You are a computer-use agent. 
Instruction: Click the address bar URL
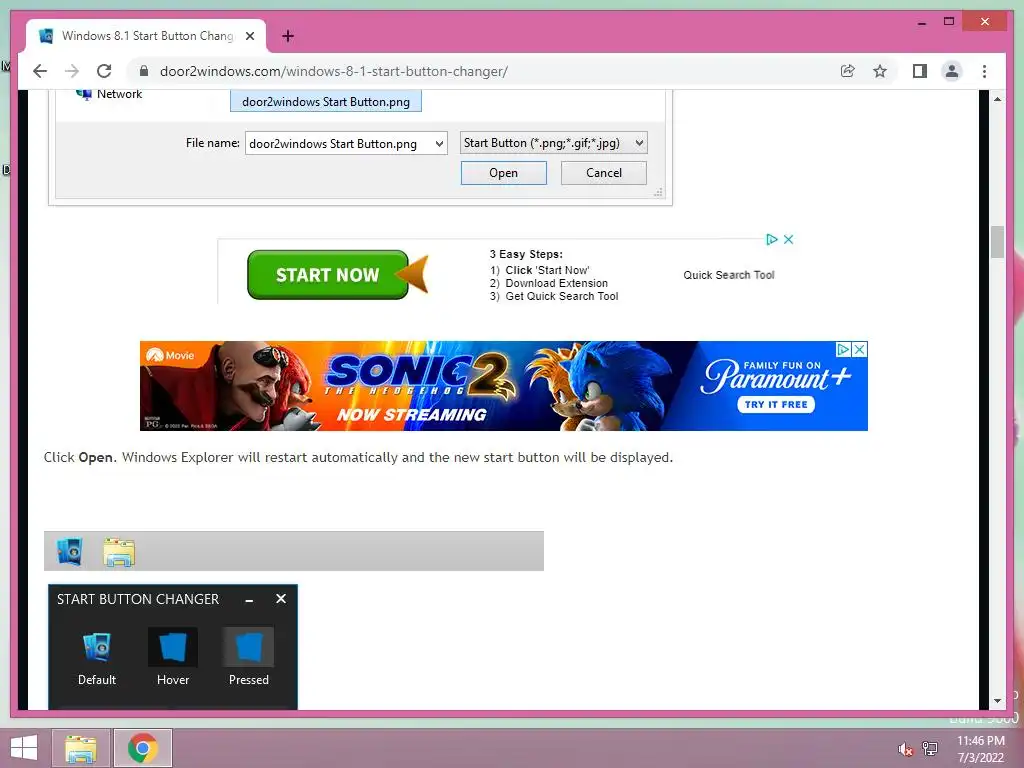[334, 71]
